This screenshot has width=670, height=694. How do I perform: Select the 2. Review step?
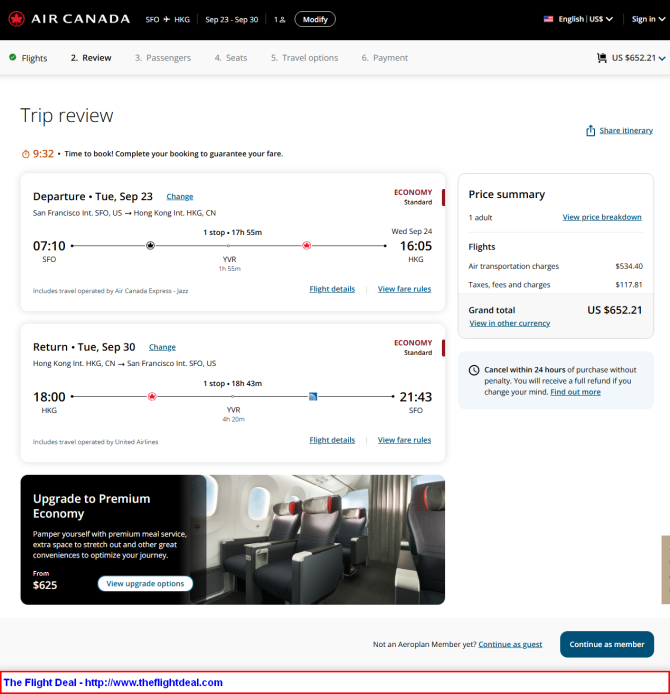tap(91, 58)
